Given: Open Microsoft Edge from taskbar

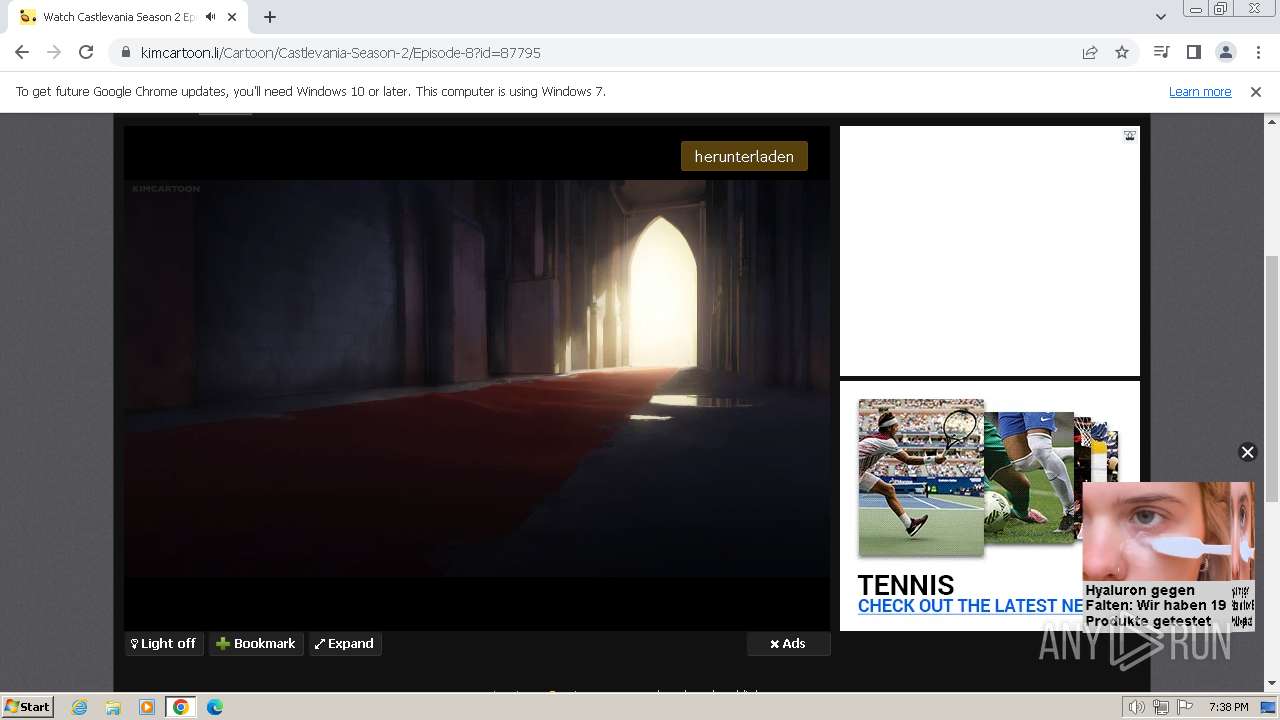Looking at the screenshot, I should pyautogui.click(x=215, y=707).
